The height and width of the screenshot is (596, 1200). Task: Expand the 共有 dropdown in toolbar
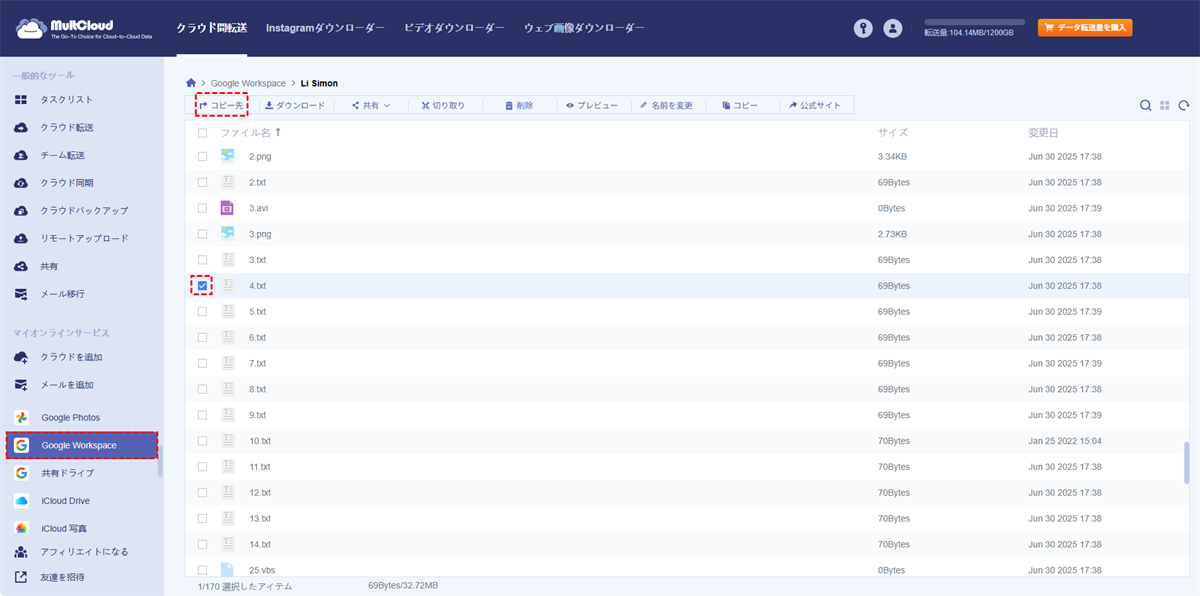point(371,105)
